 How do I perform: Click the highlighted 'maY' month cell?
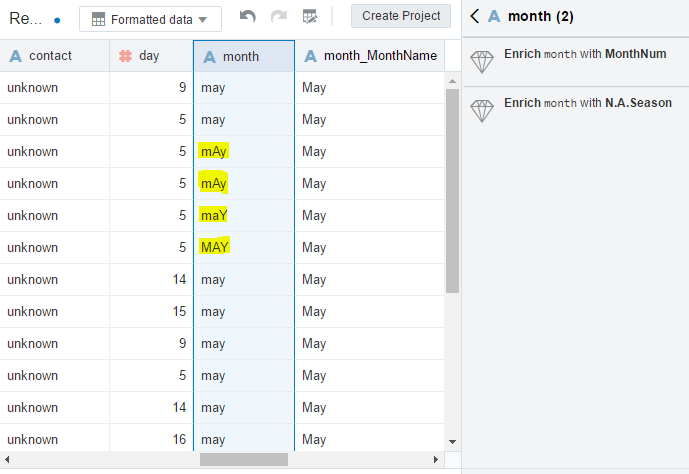(x=244, y=216)
